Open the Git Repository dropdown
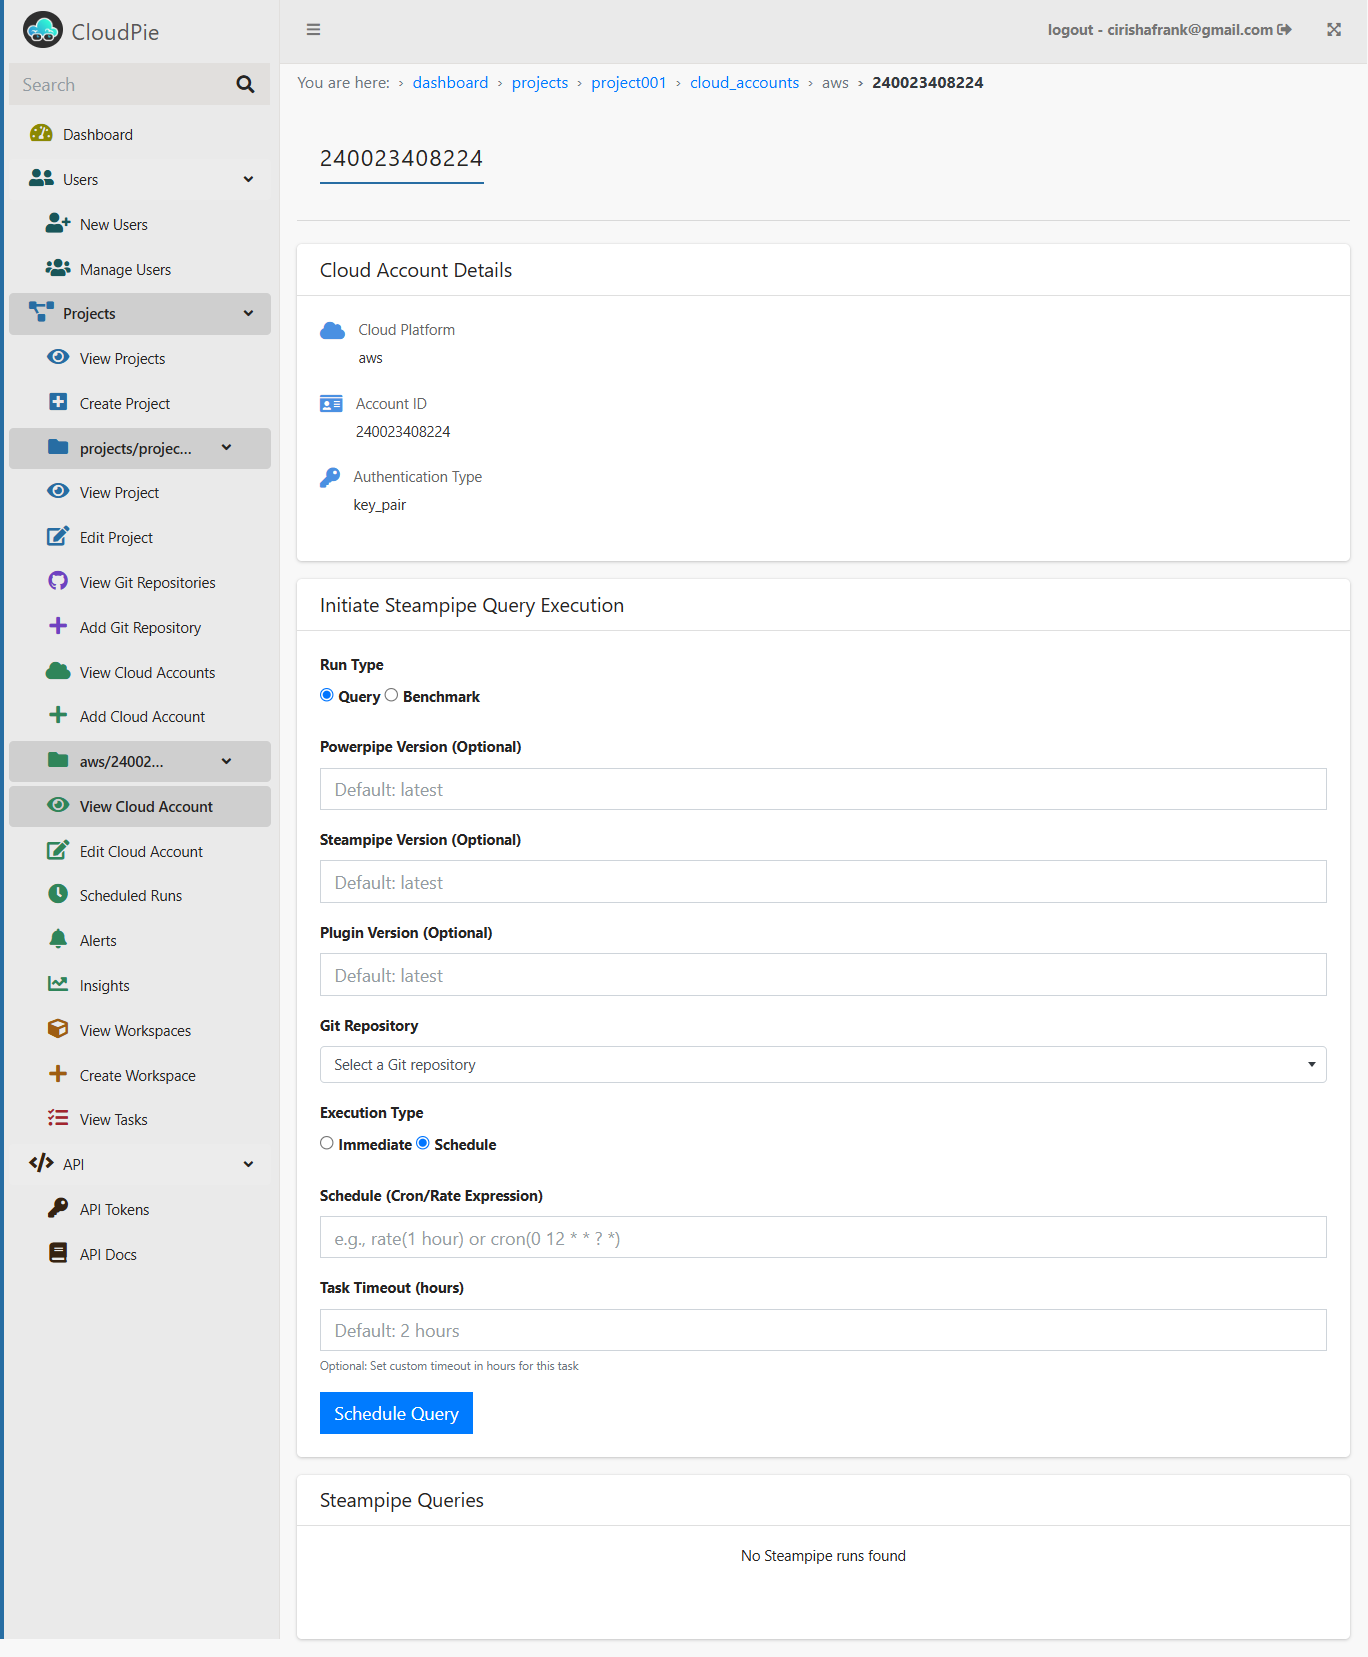This screenshot has height=1657, width=1368. point(823,1064)
